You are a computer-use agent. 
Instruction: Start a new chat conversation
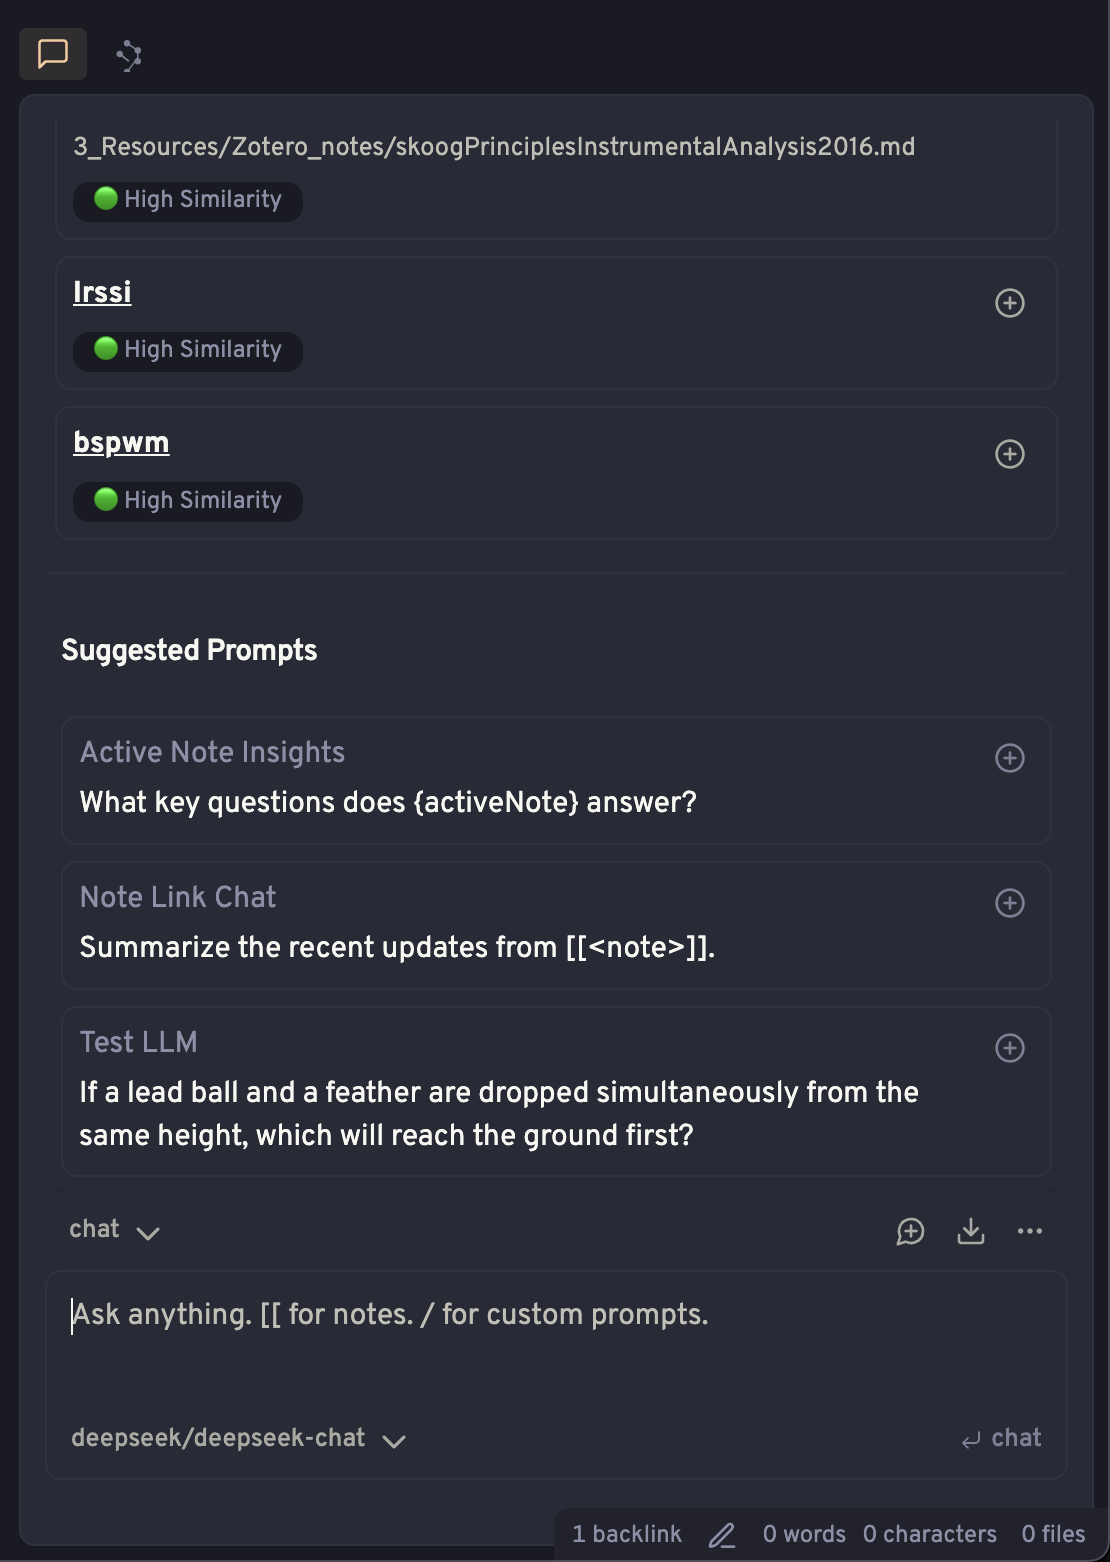point(910,1231)
